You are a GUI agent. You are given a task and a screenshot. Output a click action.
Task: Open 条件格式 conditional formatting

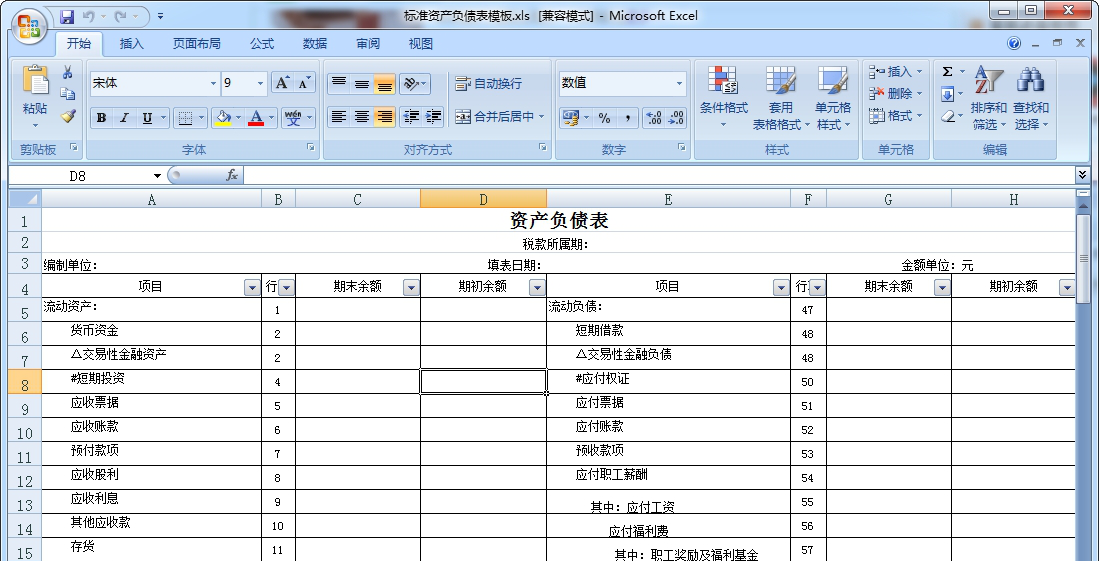[x=723, y=98]
